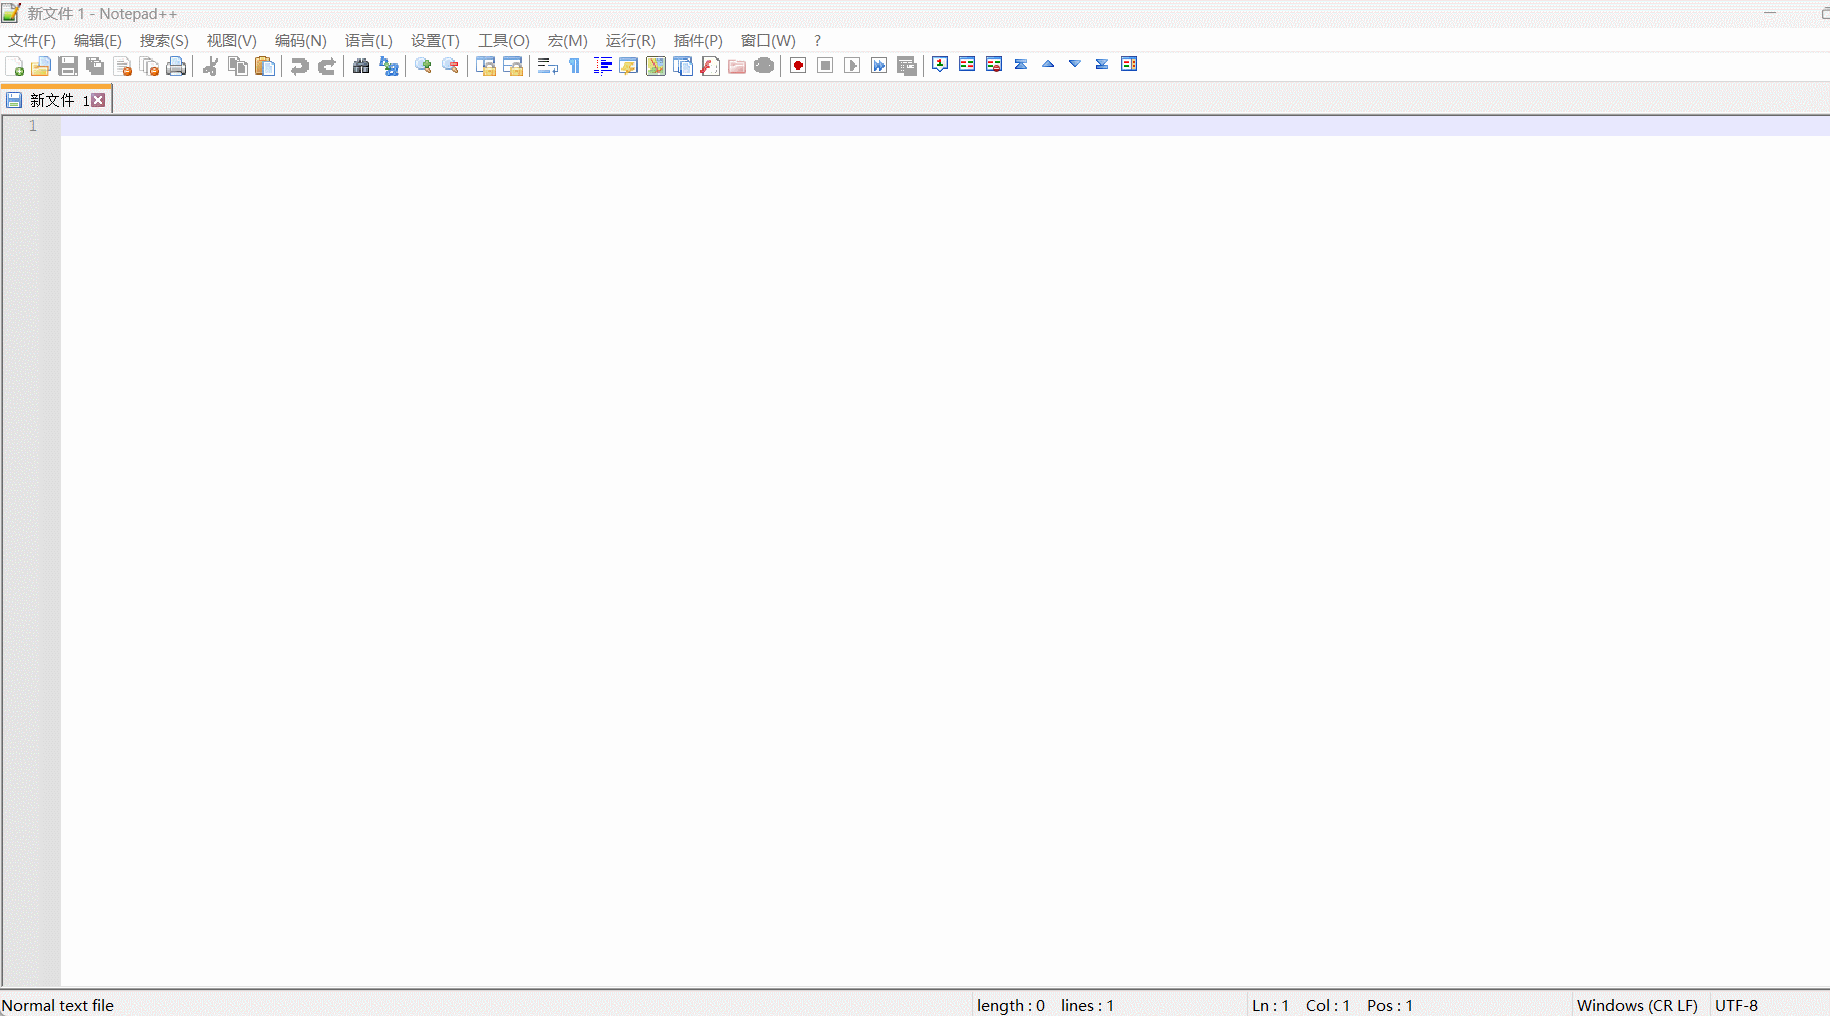Click the Zoom in magnifier icon
Screen dimensions: 1830x1016
[x=423, y=66]
